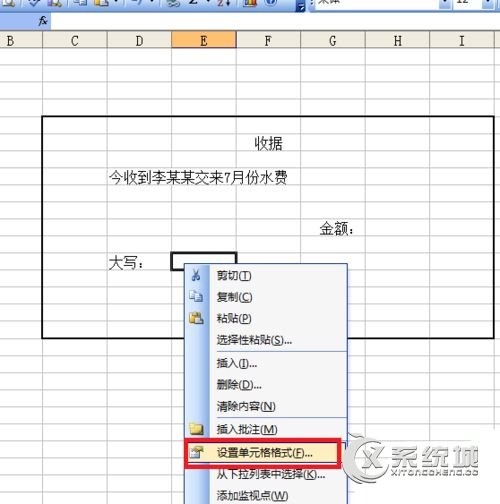The width and height of the screenshot is (500, 504).
Task: Click the cell text 今收到李某某交来7月份水费
Action: tap(198, 177)
